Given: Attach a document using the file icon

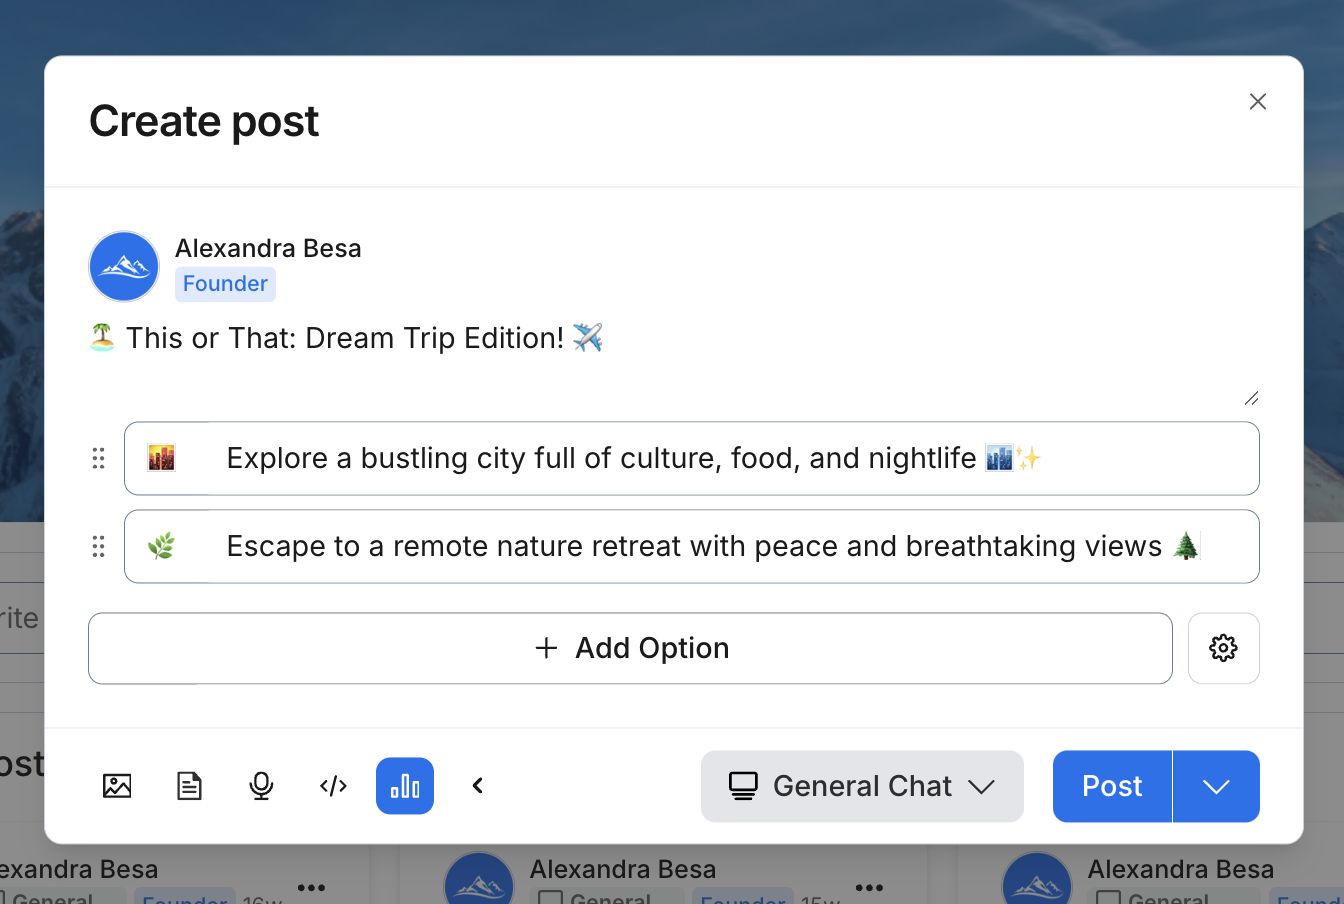Looking at the screenshot, I should [189, 786].
